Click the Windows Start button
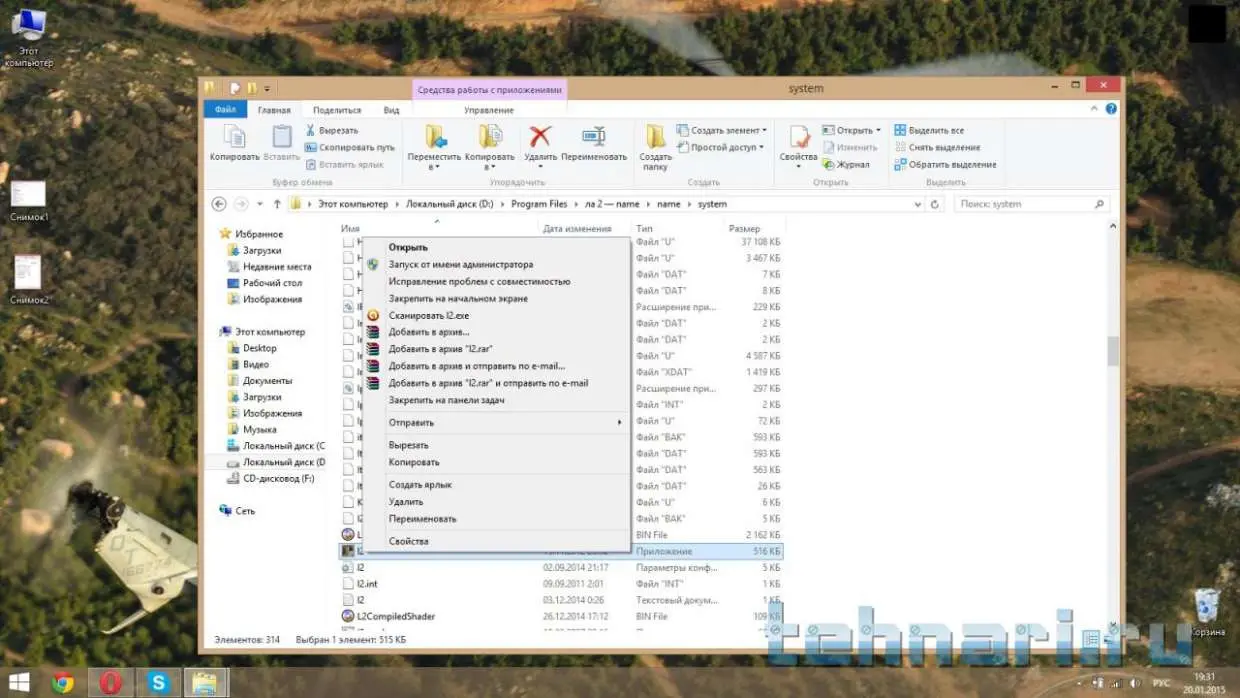This screenshot has height=698, width=1240. (20, 683)
